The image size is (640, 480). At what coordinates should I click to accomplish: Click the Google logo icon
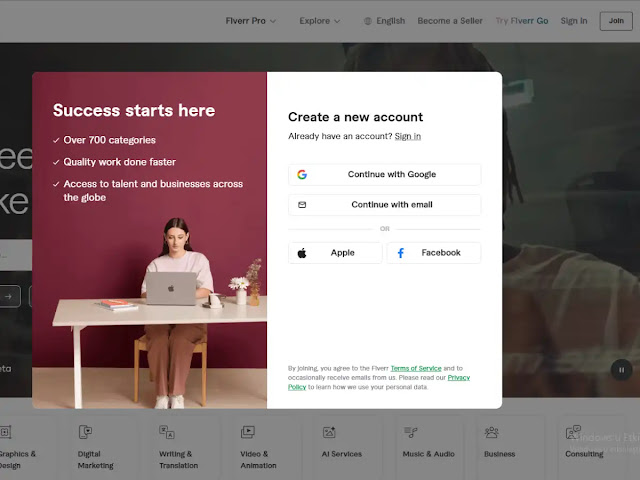tap(302, 175)
